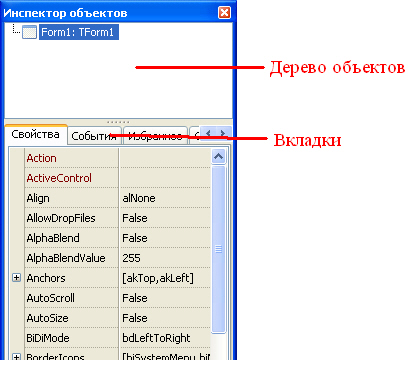Click the False value of AutoSize
Screen dimensions: 419x370
click(x=135, y=318)
